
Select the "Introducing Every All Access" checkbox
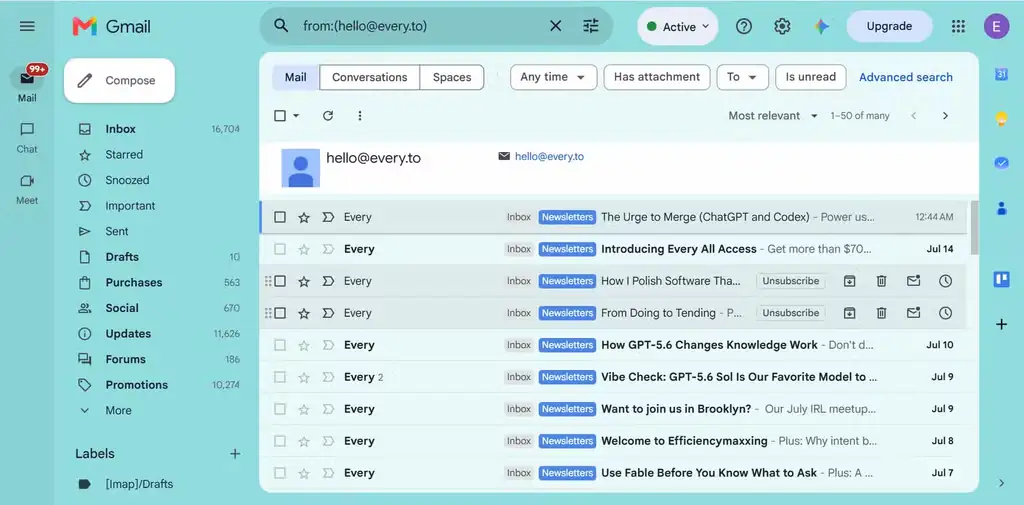coord(280,249)
